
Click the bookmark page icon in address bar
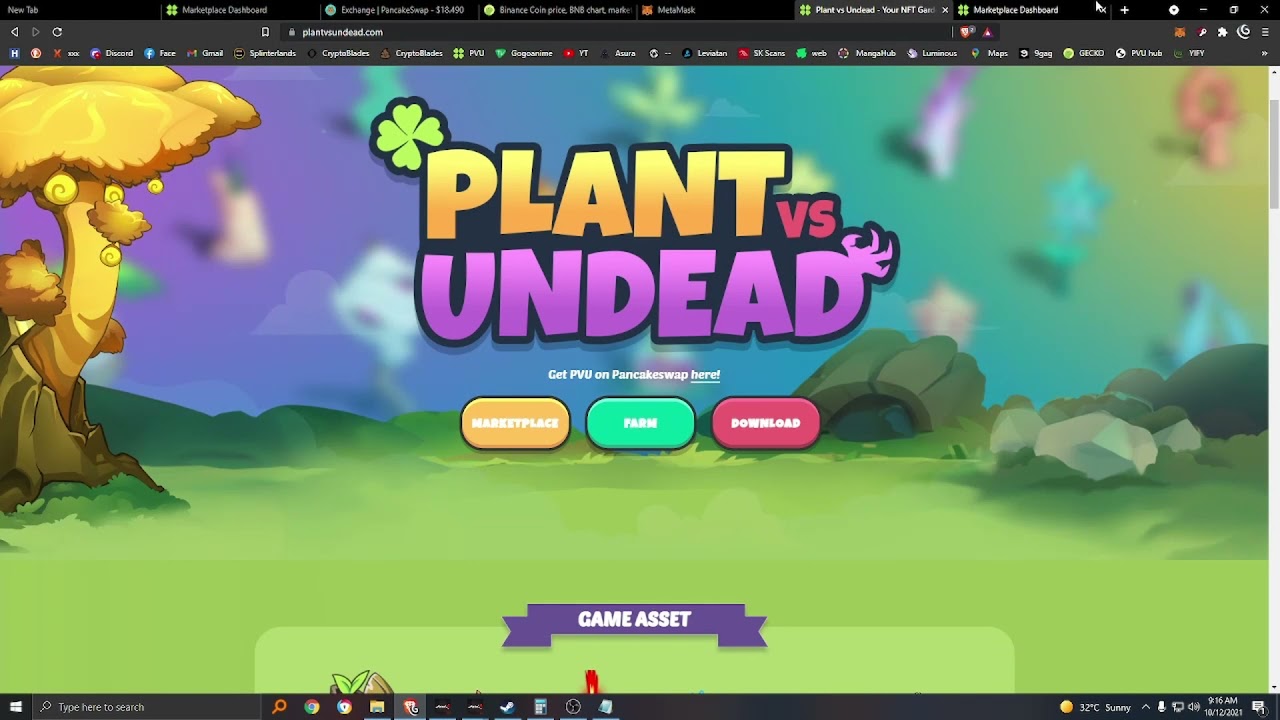265,32
